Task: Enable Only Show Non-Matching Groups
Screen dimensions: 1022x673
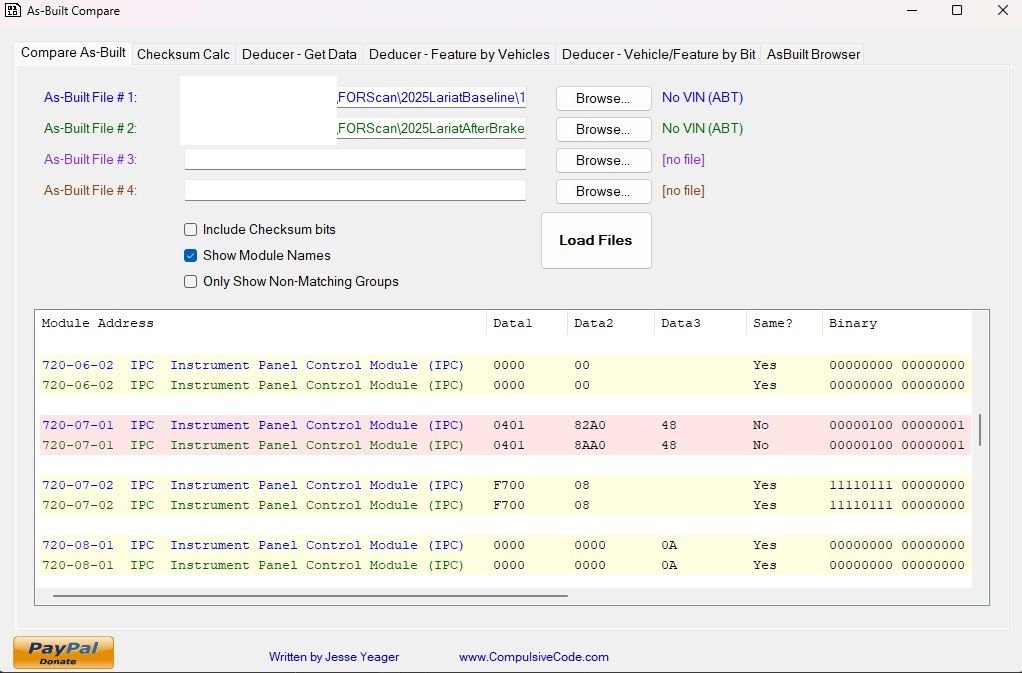Action: click(x=190, y=281)
